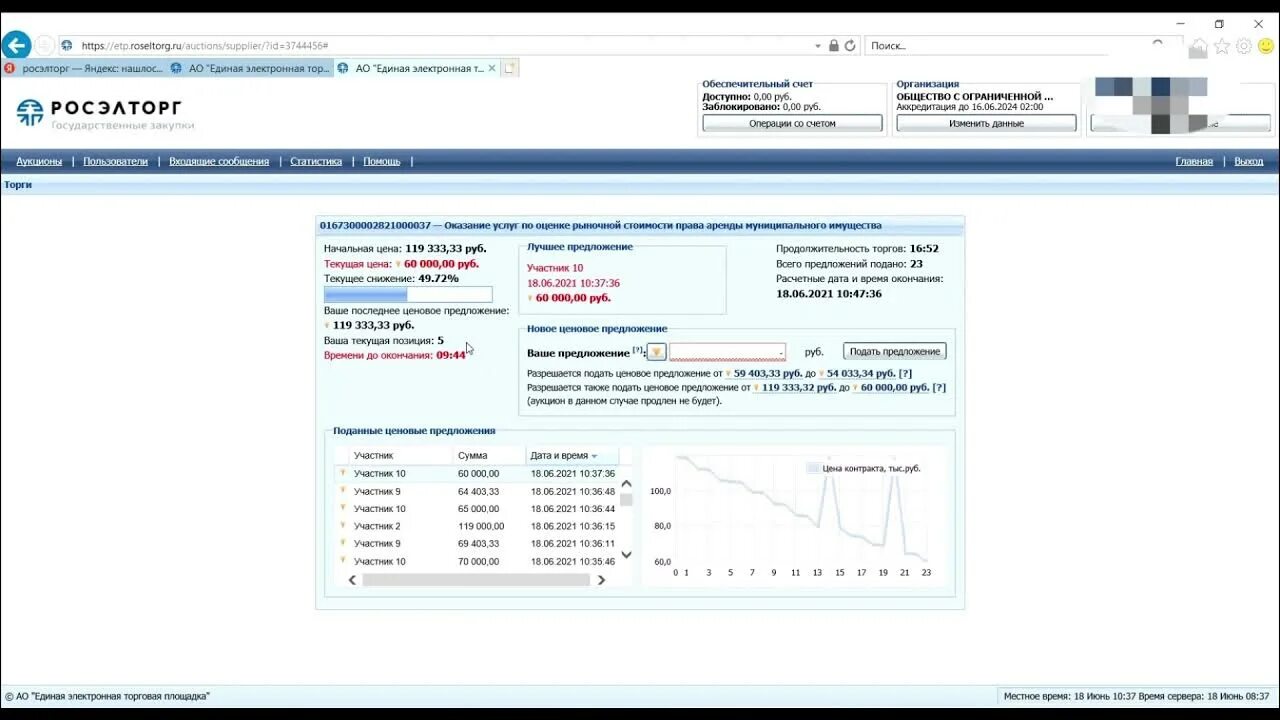
Task: Go back with the browser back arrow
Action: (x=16, y=45)
